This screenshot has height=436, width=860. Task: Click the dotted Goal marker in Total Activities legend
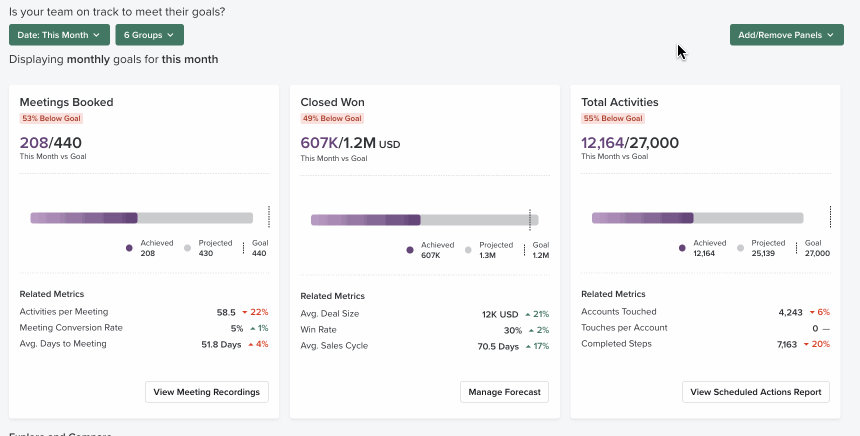click(x=796, y=248)
